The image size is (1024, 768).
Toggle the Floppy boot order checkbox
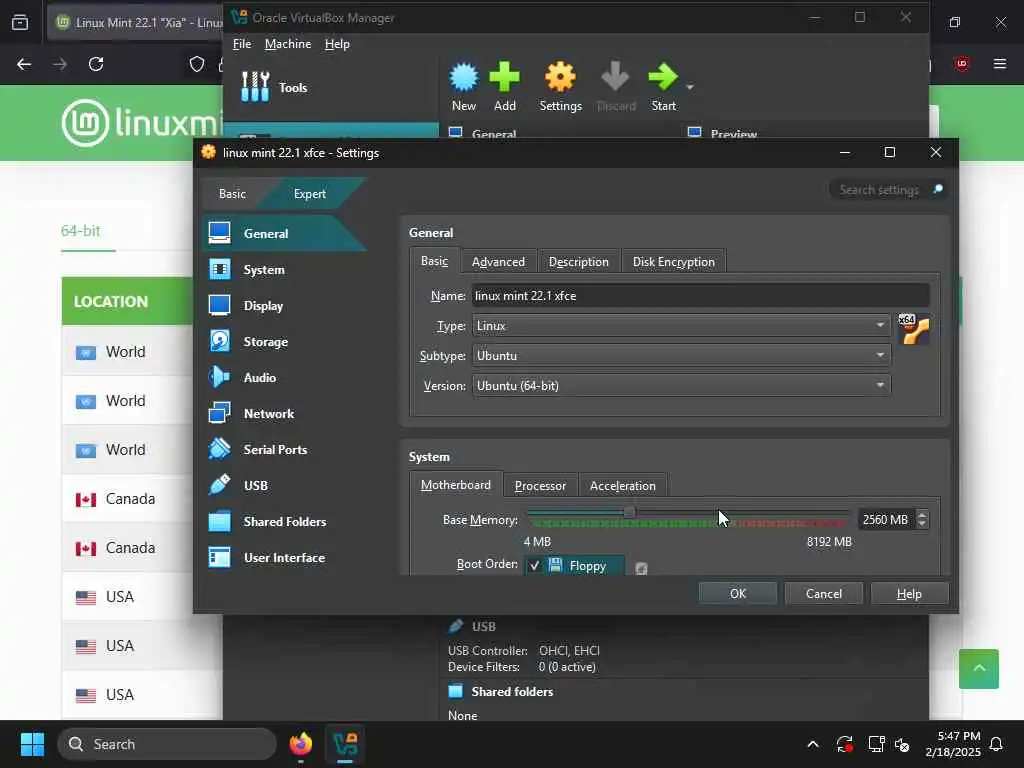pos(535,566)
